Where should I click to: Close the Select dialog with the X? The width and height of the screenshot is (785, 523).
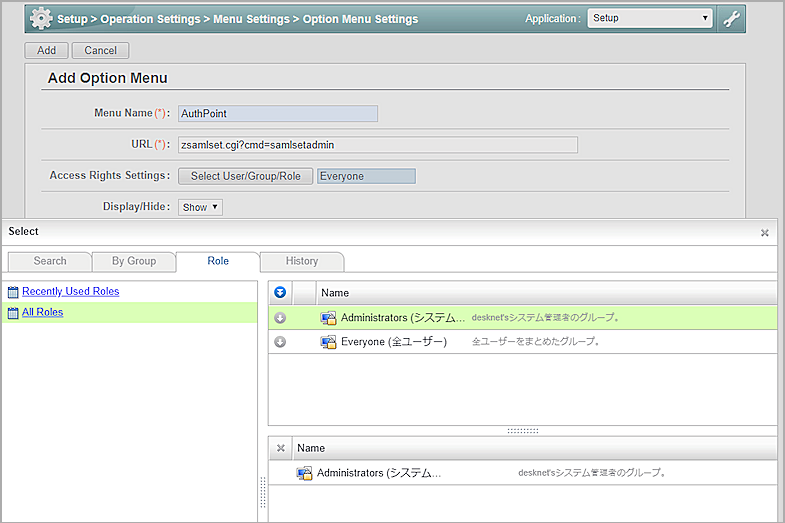(765, 232)
